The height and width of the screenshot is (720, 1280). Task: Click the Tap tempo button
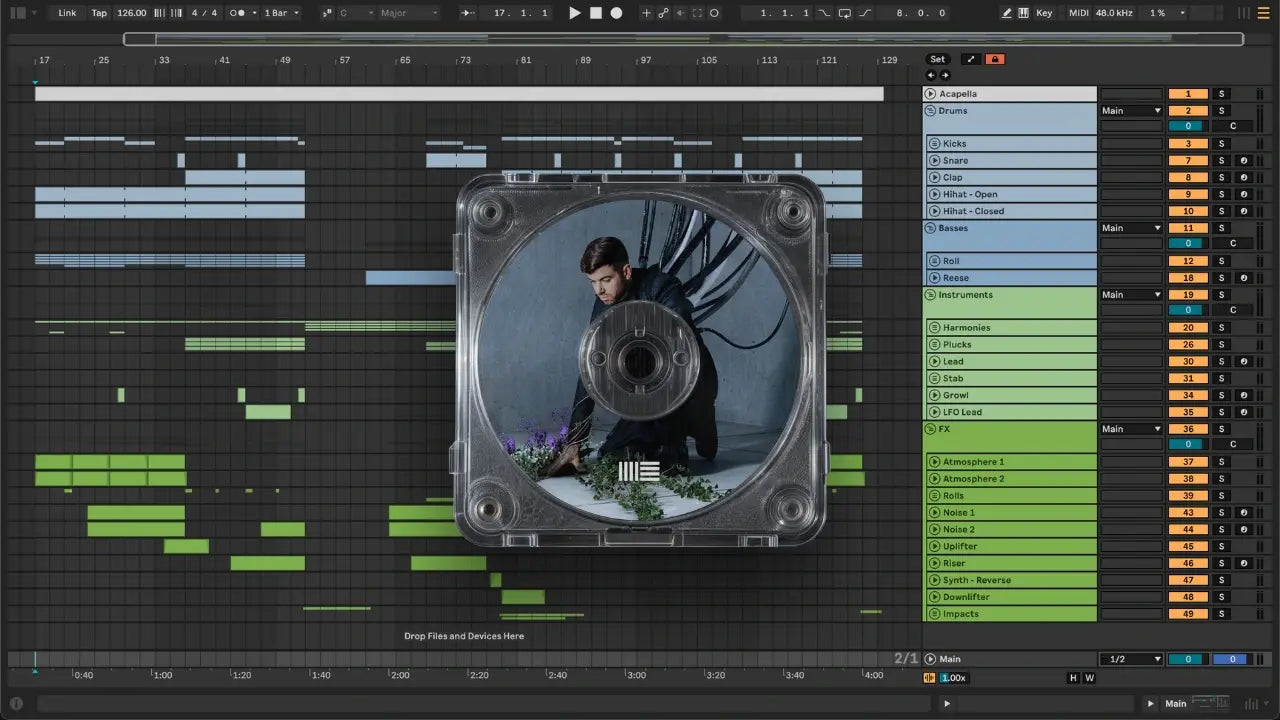[x=99, y=13]
